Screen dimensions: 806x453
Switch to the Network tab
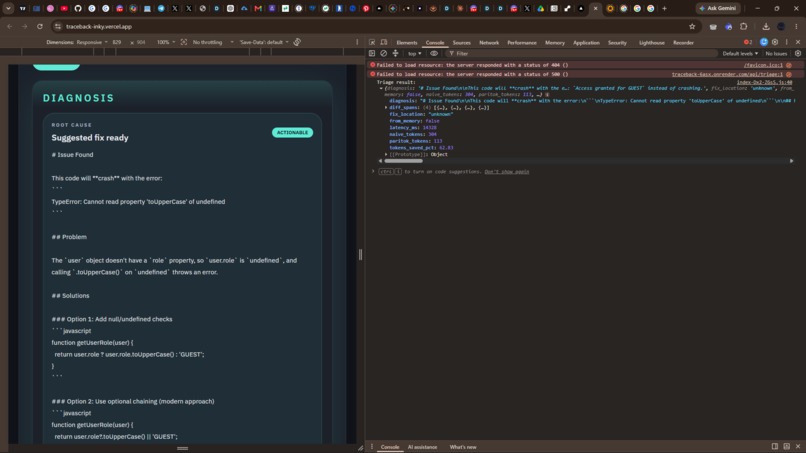(489, 43)
